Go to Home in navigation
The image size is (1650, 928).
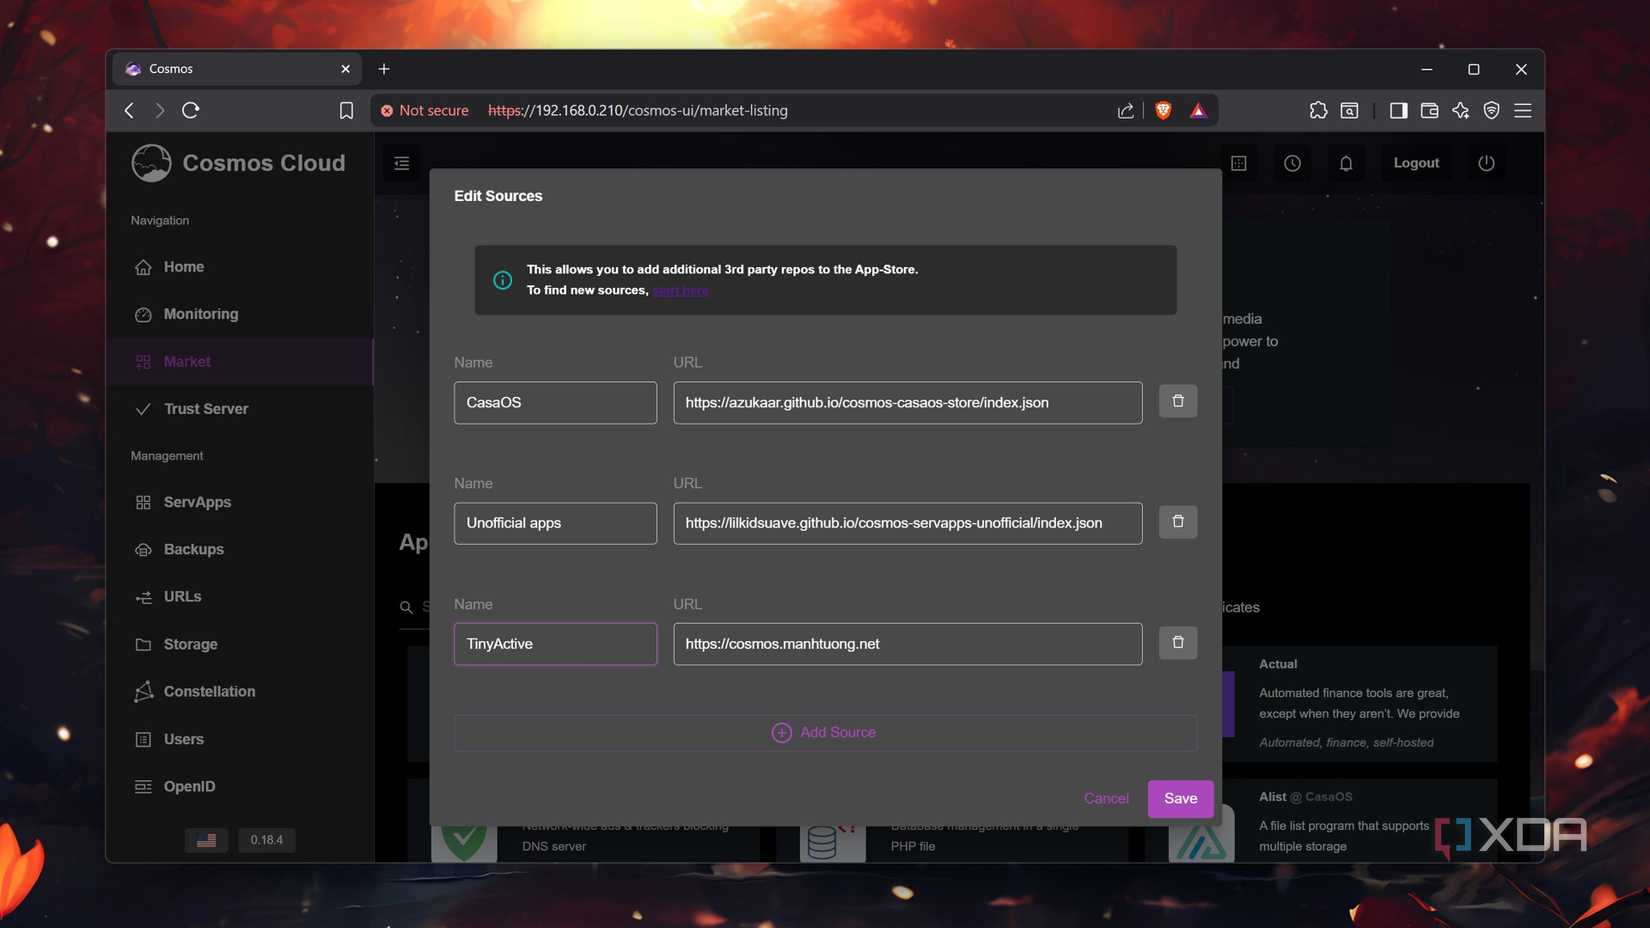point(183,267)
